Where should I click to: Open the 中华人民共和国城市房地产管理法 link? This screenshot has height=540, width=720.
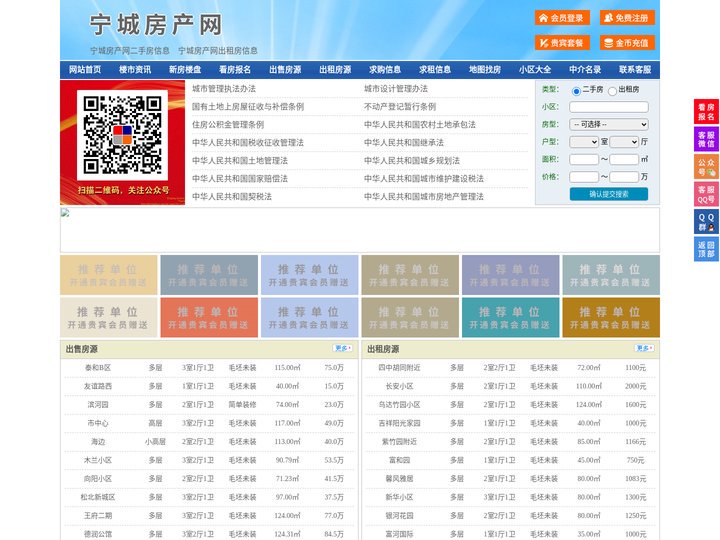[424, 197]
